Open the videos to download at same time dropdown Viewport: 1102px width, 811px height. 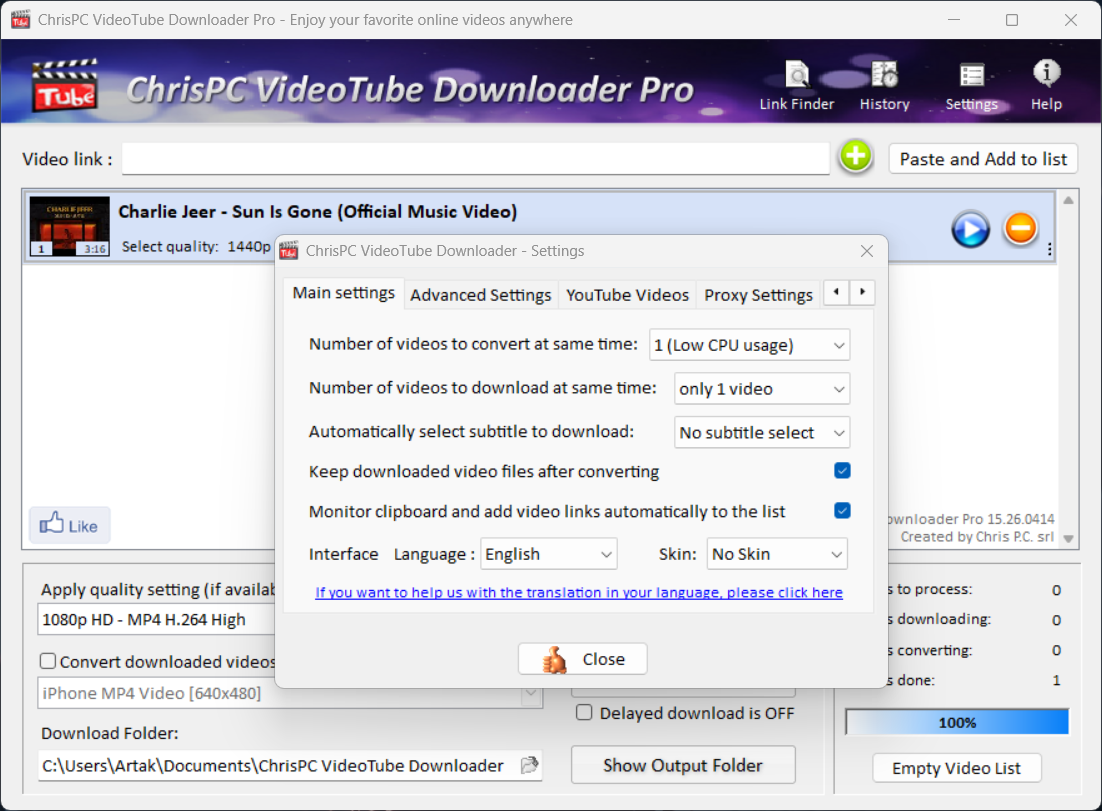click(762, 389)
